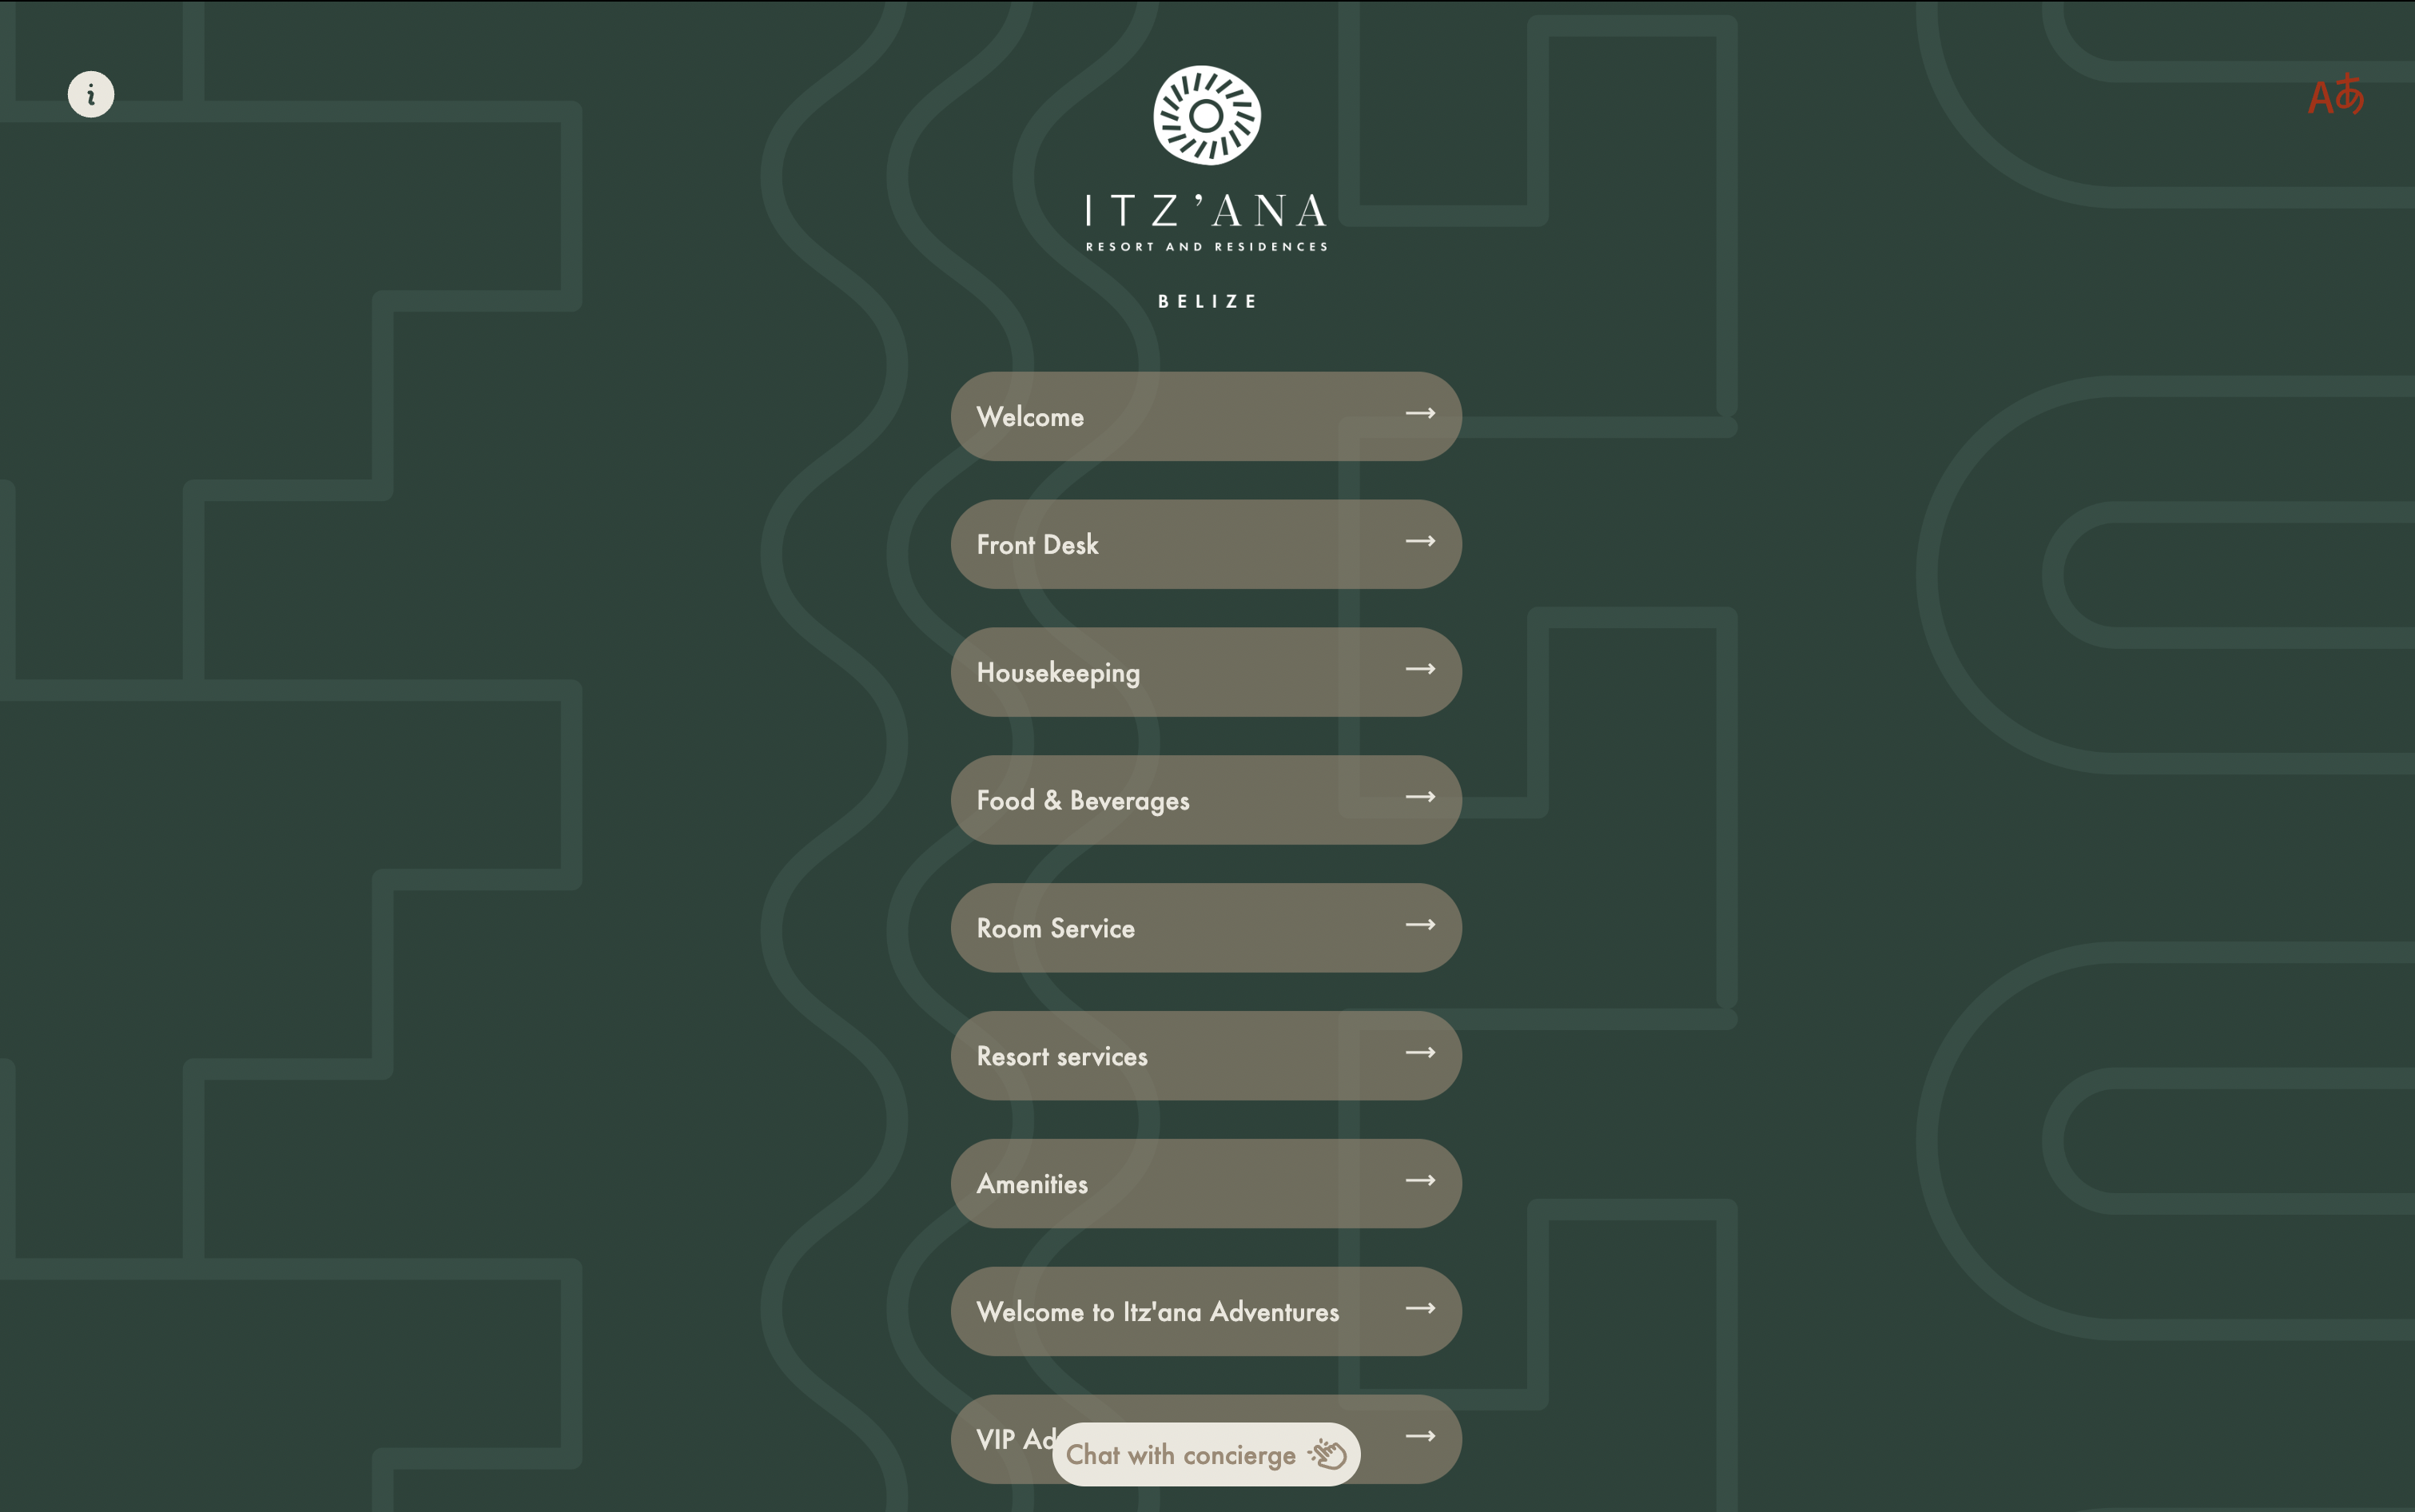2415x1512 pixels.
Task: Select the VIP Add... menu item
Action: [x=1207, y=1437]
